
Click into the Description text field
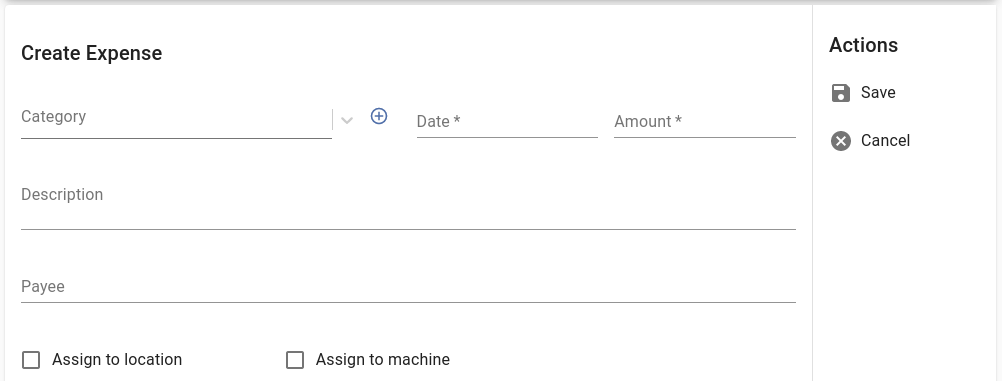408,205
